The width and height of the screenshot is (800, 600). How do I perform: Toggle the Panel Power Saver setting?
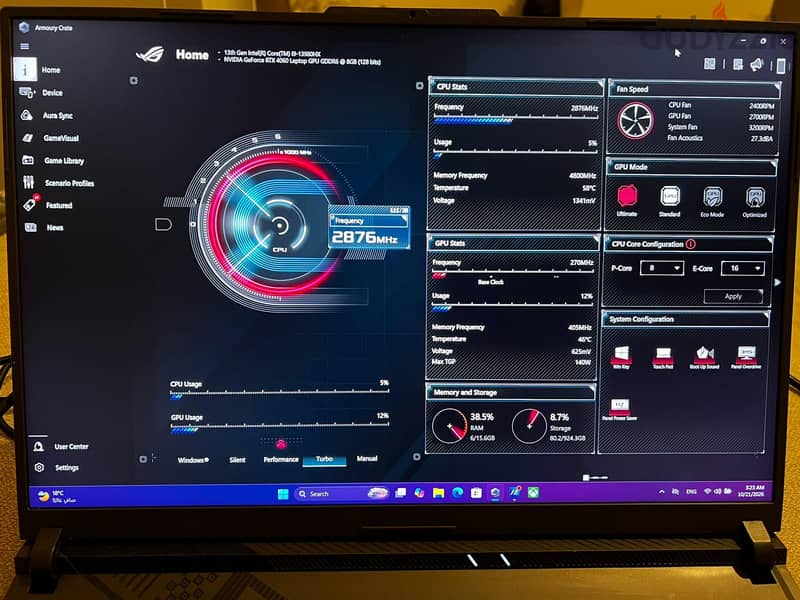click(619, 410)
